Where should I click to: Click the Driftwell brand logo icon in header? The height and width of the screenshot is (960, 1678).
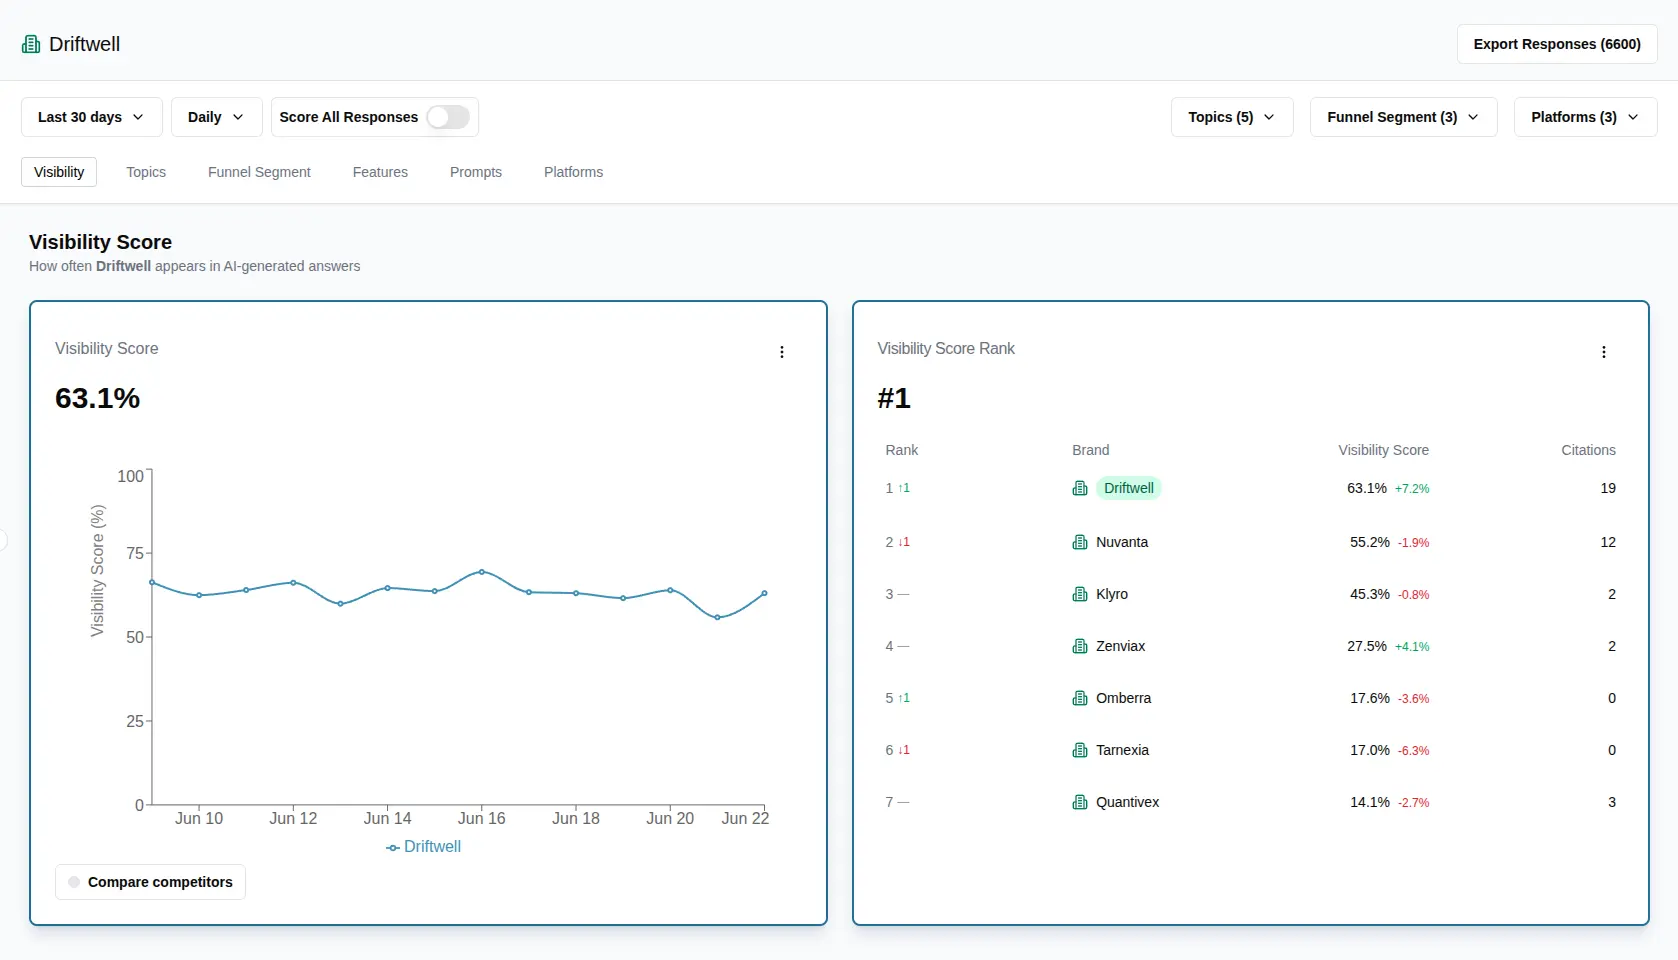coord(30,43)
